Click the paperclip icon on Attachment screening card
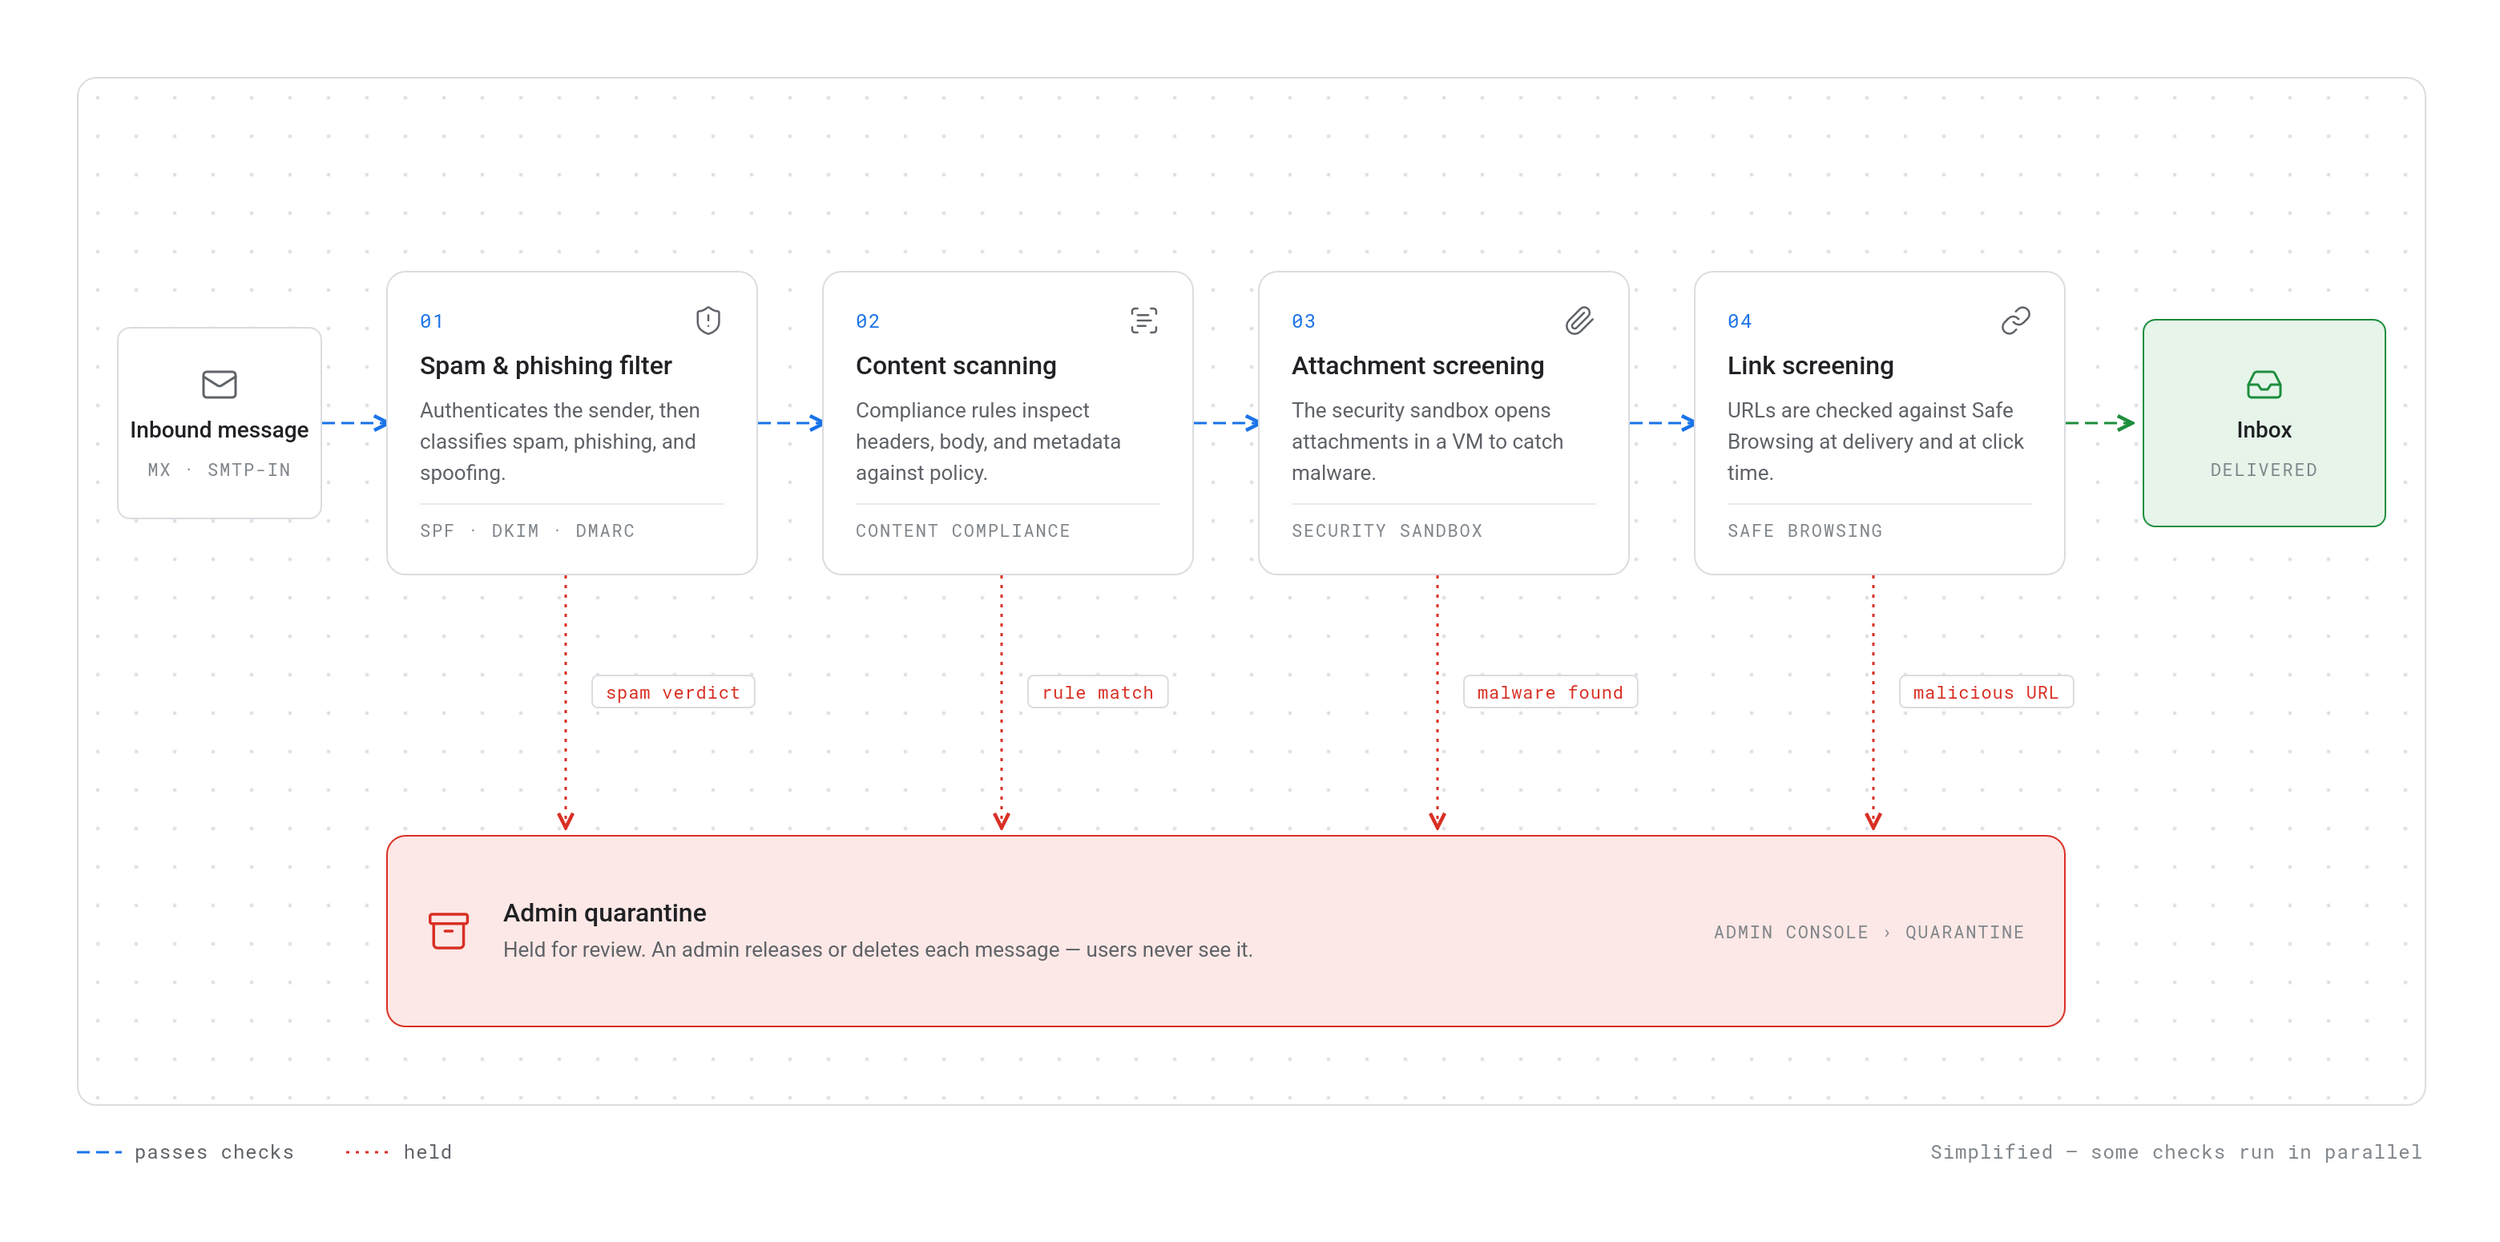Viewport: 2500px width, 1242px height. (1580, 321)
